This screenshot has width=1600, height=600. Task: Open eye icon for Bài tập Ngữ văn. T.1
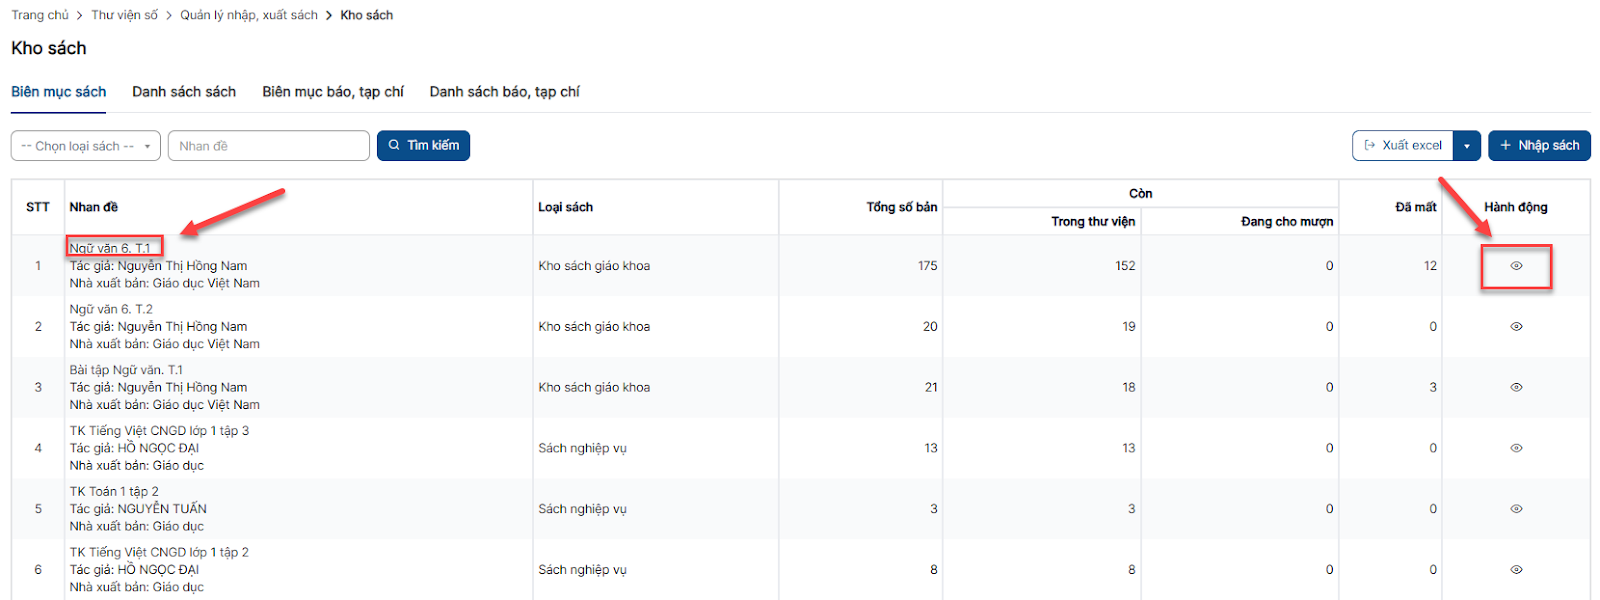[x=1516, y=387]
